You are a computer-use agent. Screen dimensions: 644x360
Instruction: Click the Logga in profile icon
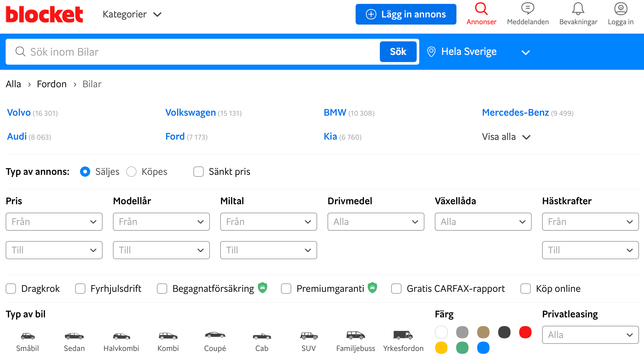621,8
